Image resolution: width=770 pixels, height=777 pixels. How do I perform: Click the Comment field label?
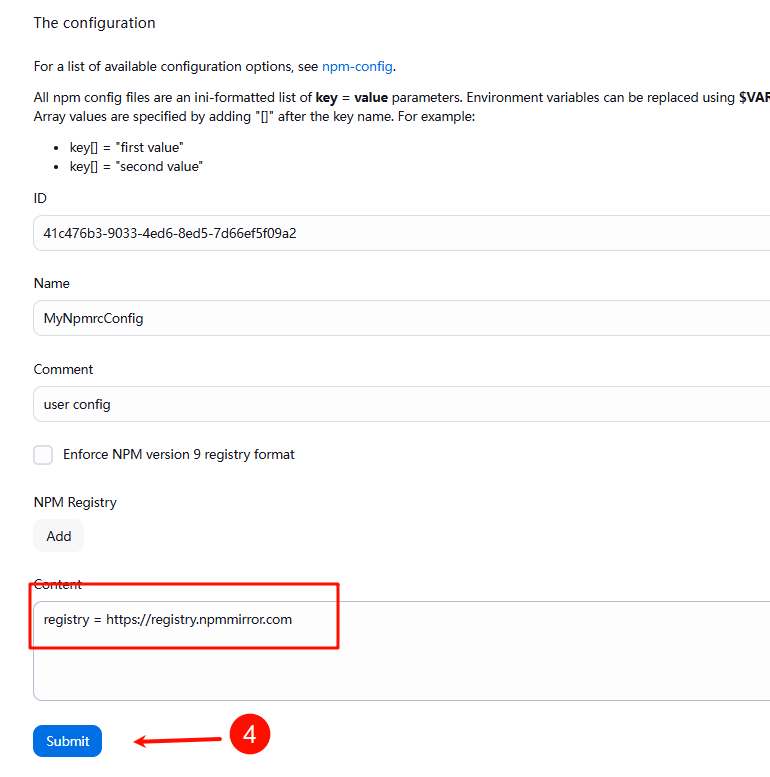coord(63,369)
